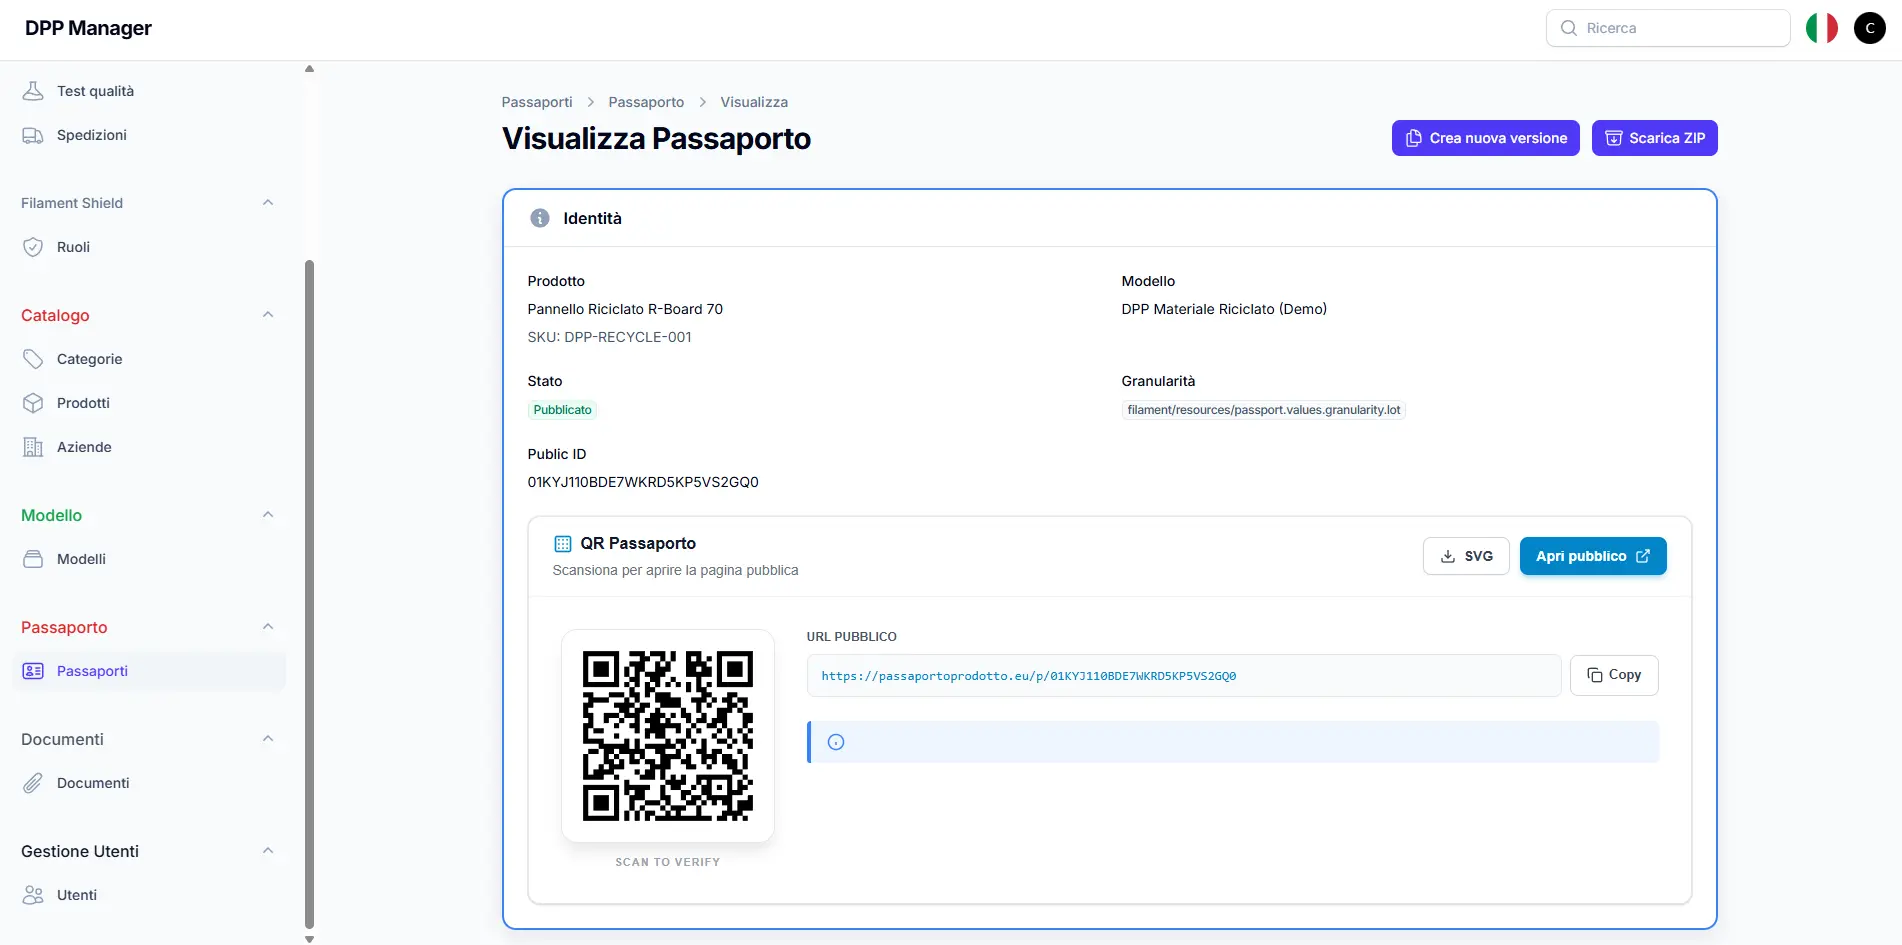Screen dimensions: 1902x945
Task: Click the sidebar scrollbar thumb
Action: [309, 594]
